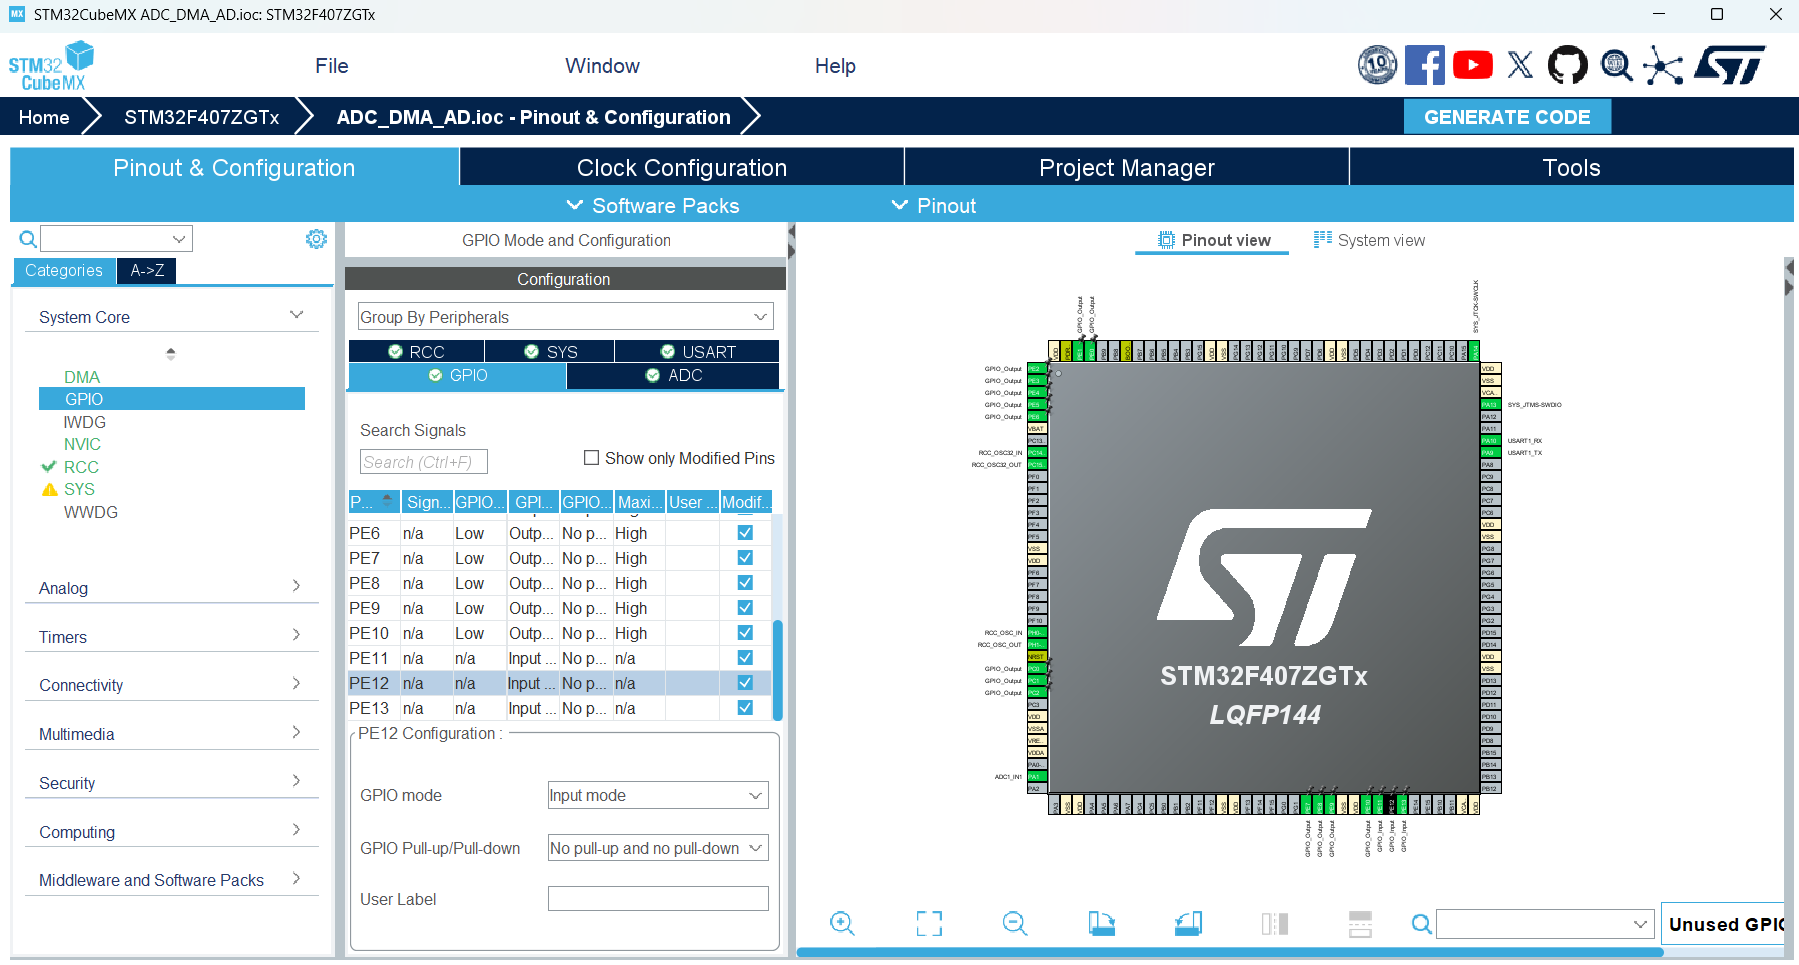
Task: Click the best fit view icon
Action: point(928,923)
